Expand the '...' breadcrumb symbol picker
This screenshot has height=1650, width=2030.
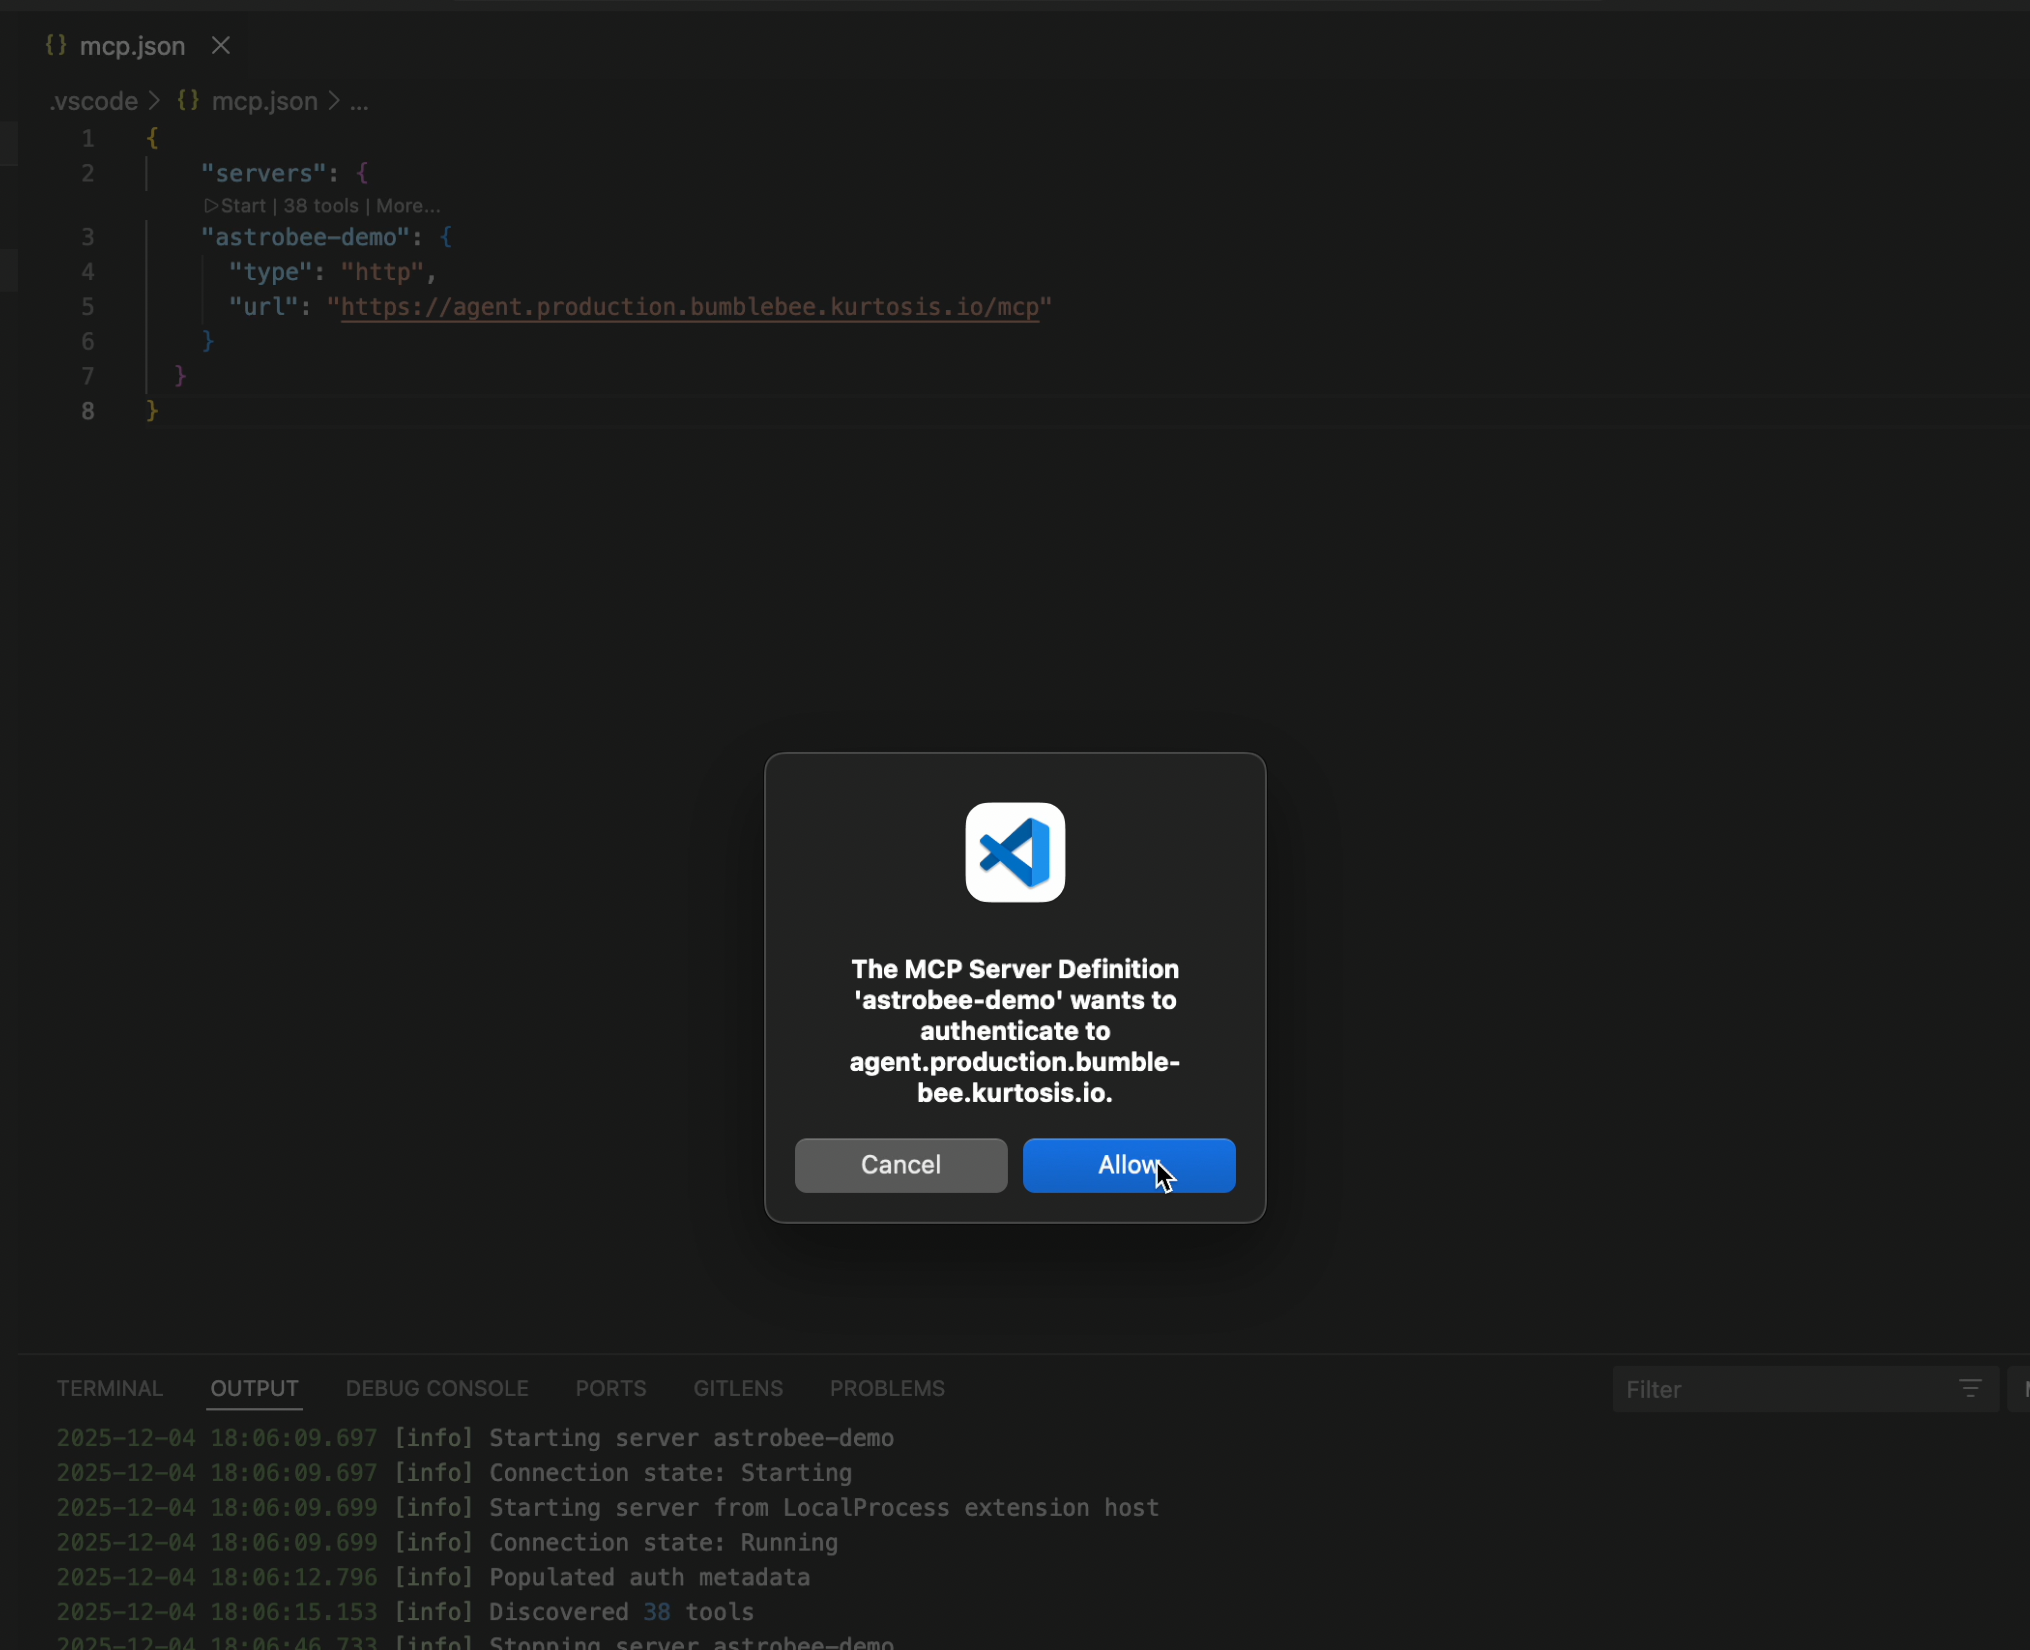(358, 101)
